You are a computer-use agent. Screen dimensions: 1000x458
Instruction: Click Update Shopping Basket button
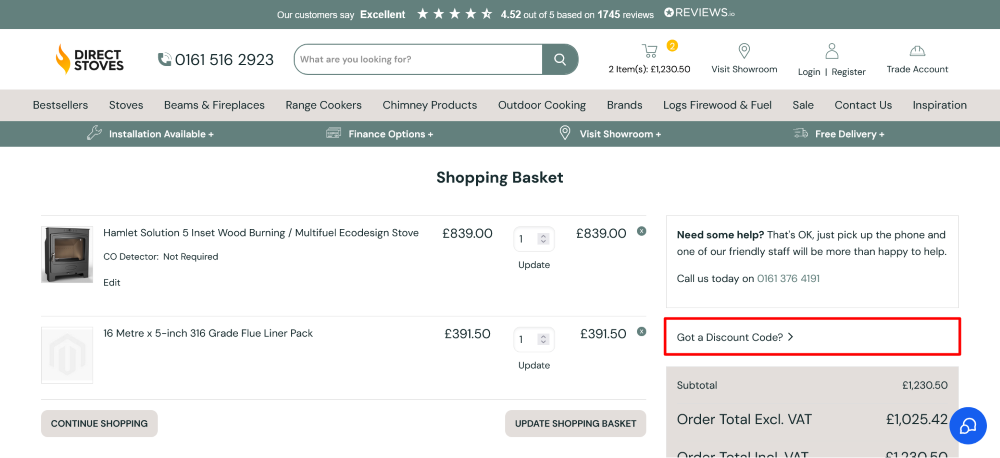pyautogui.click(x=575, y=424)
